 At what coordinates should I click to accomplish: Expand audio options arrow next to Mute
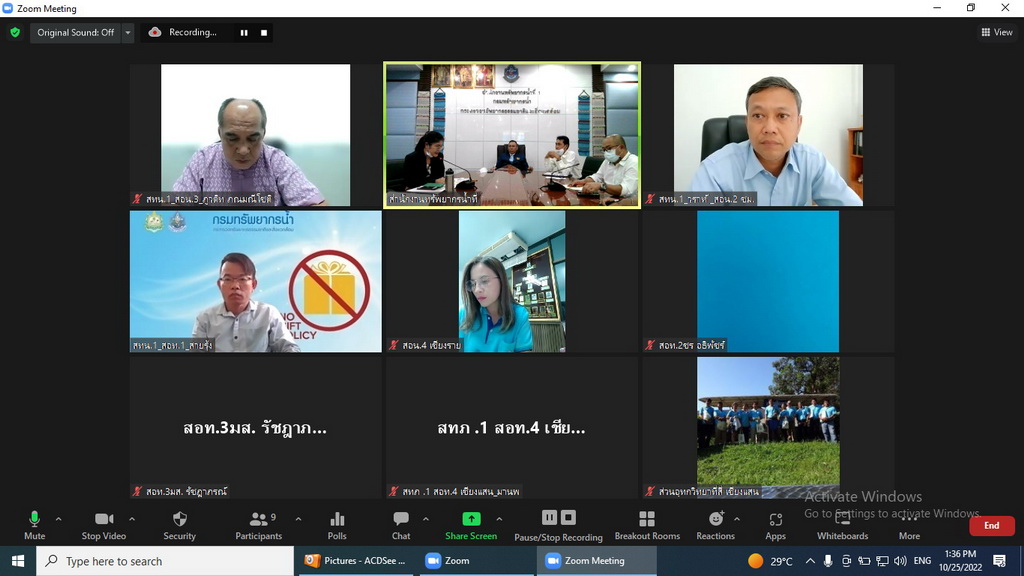tap(59, 519)
